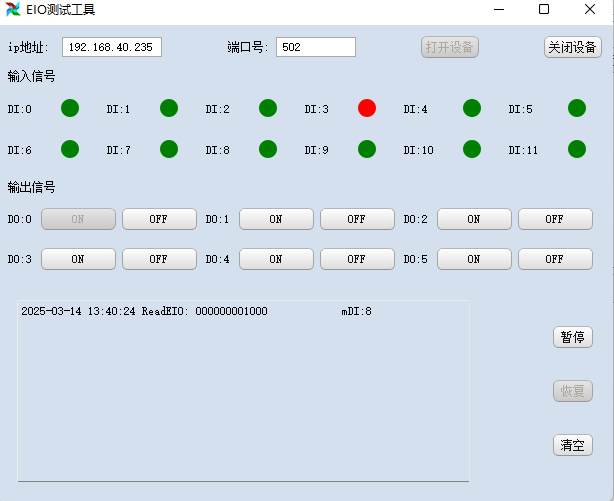Viewport: 614px width, 501px height.
Task: Click the DI:6 green indicator circle
Action: coord(70,149)
